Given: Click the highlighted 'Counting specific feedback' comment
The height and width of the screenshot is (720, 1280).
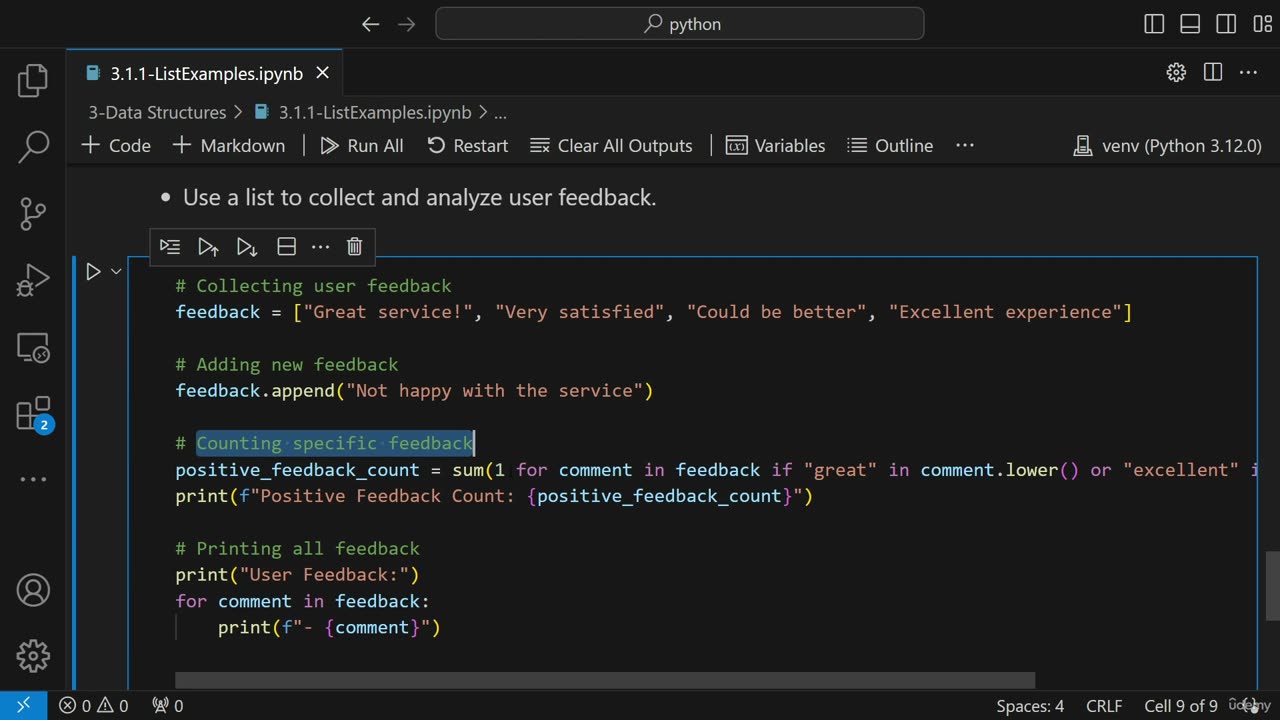Looking at the screenshot, I should (x=334, y=443).
